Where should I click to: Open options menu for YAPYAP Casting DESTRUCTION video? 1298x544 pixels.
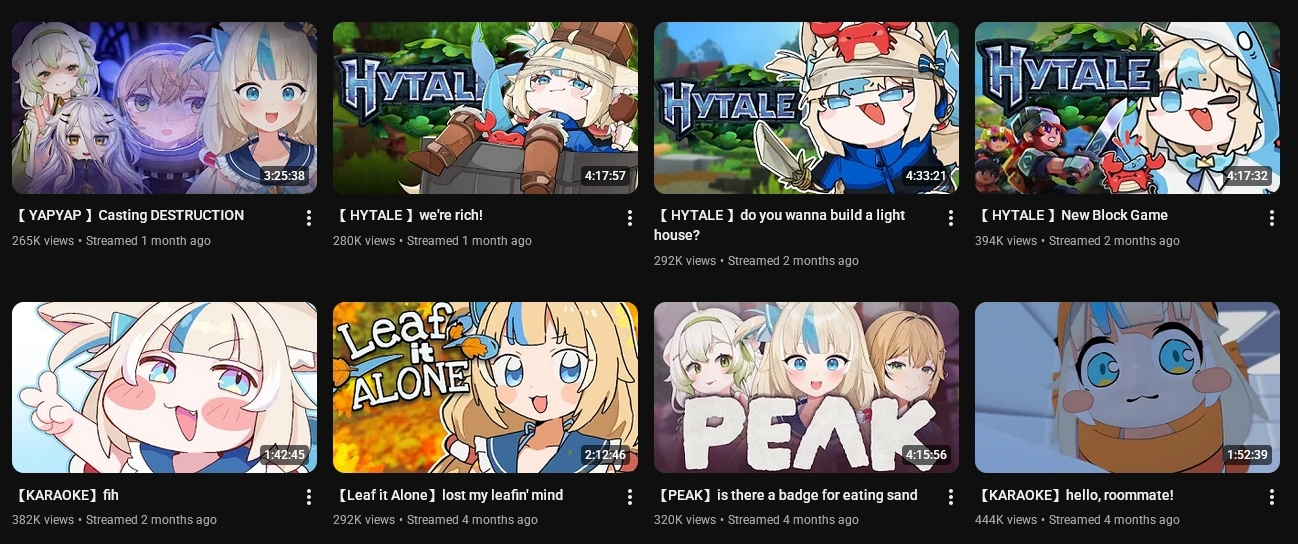point(308,218)
